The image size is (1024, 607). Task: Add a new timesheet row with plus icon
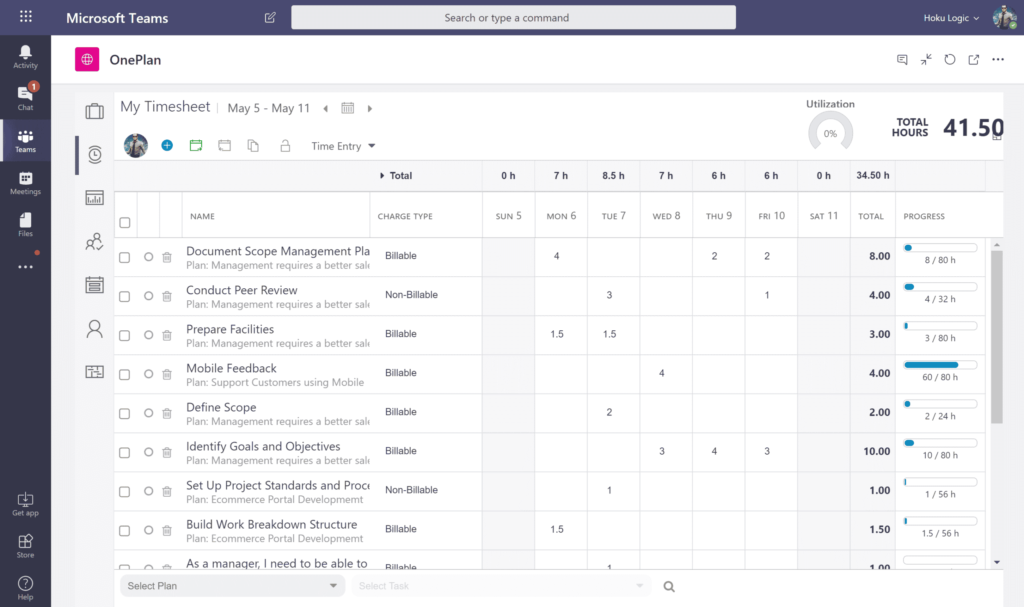[x=167, y=146]
